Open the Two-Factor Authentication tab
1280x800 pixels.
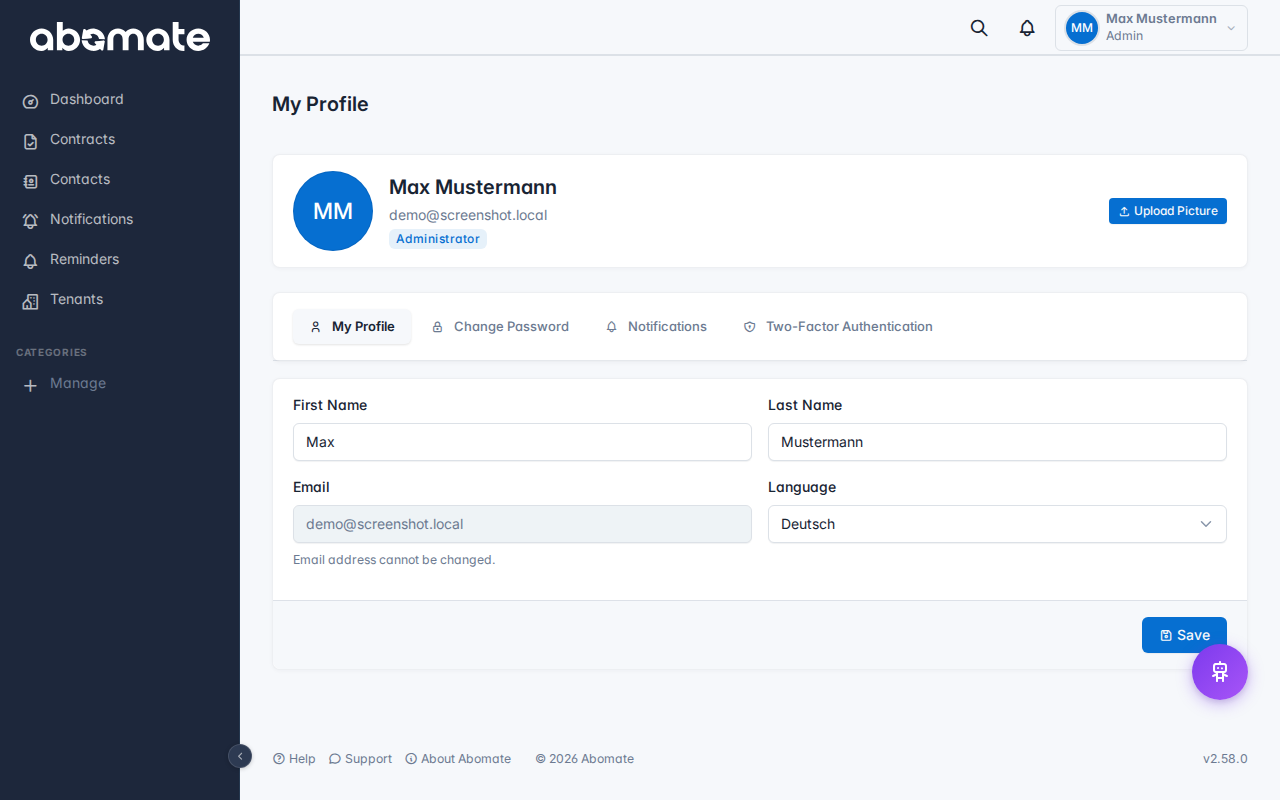point(838,326)
